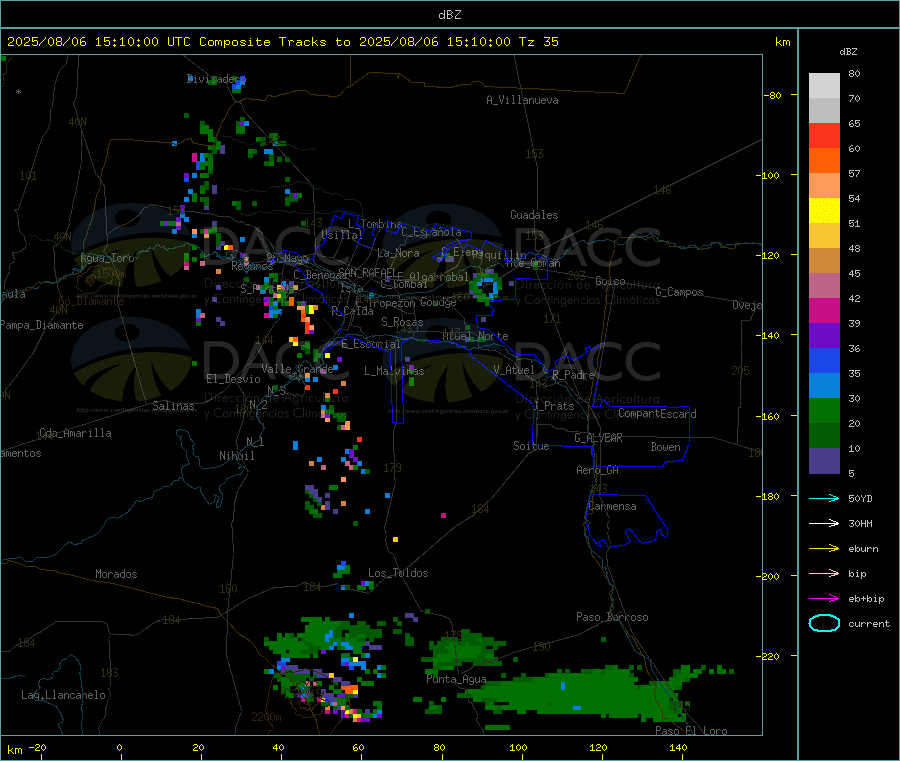Viewport: 900px width, 761px height.
Task: Click the cyan 50YD track arrow in legend
Action: [x=824, y=498]
